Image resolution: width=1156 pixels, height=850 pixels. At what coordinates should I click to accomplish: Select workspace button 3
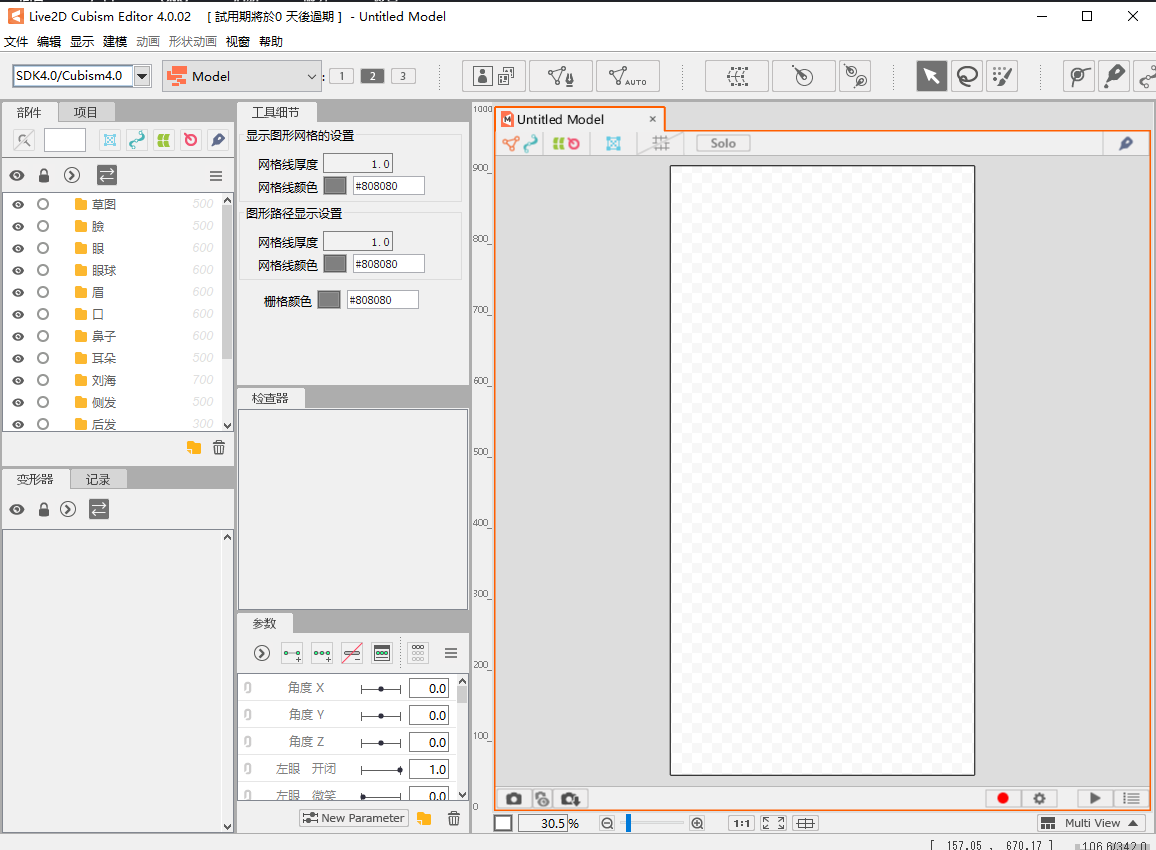[x=403, y=76]
